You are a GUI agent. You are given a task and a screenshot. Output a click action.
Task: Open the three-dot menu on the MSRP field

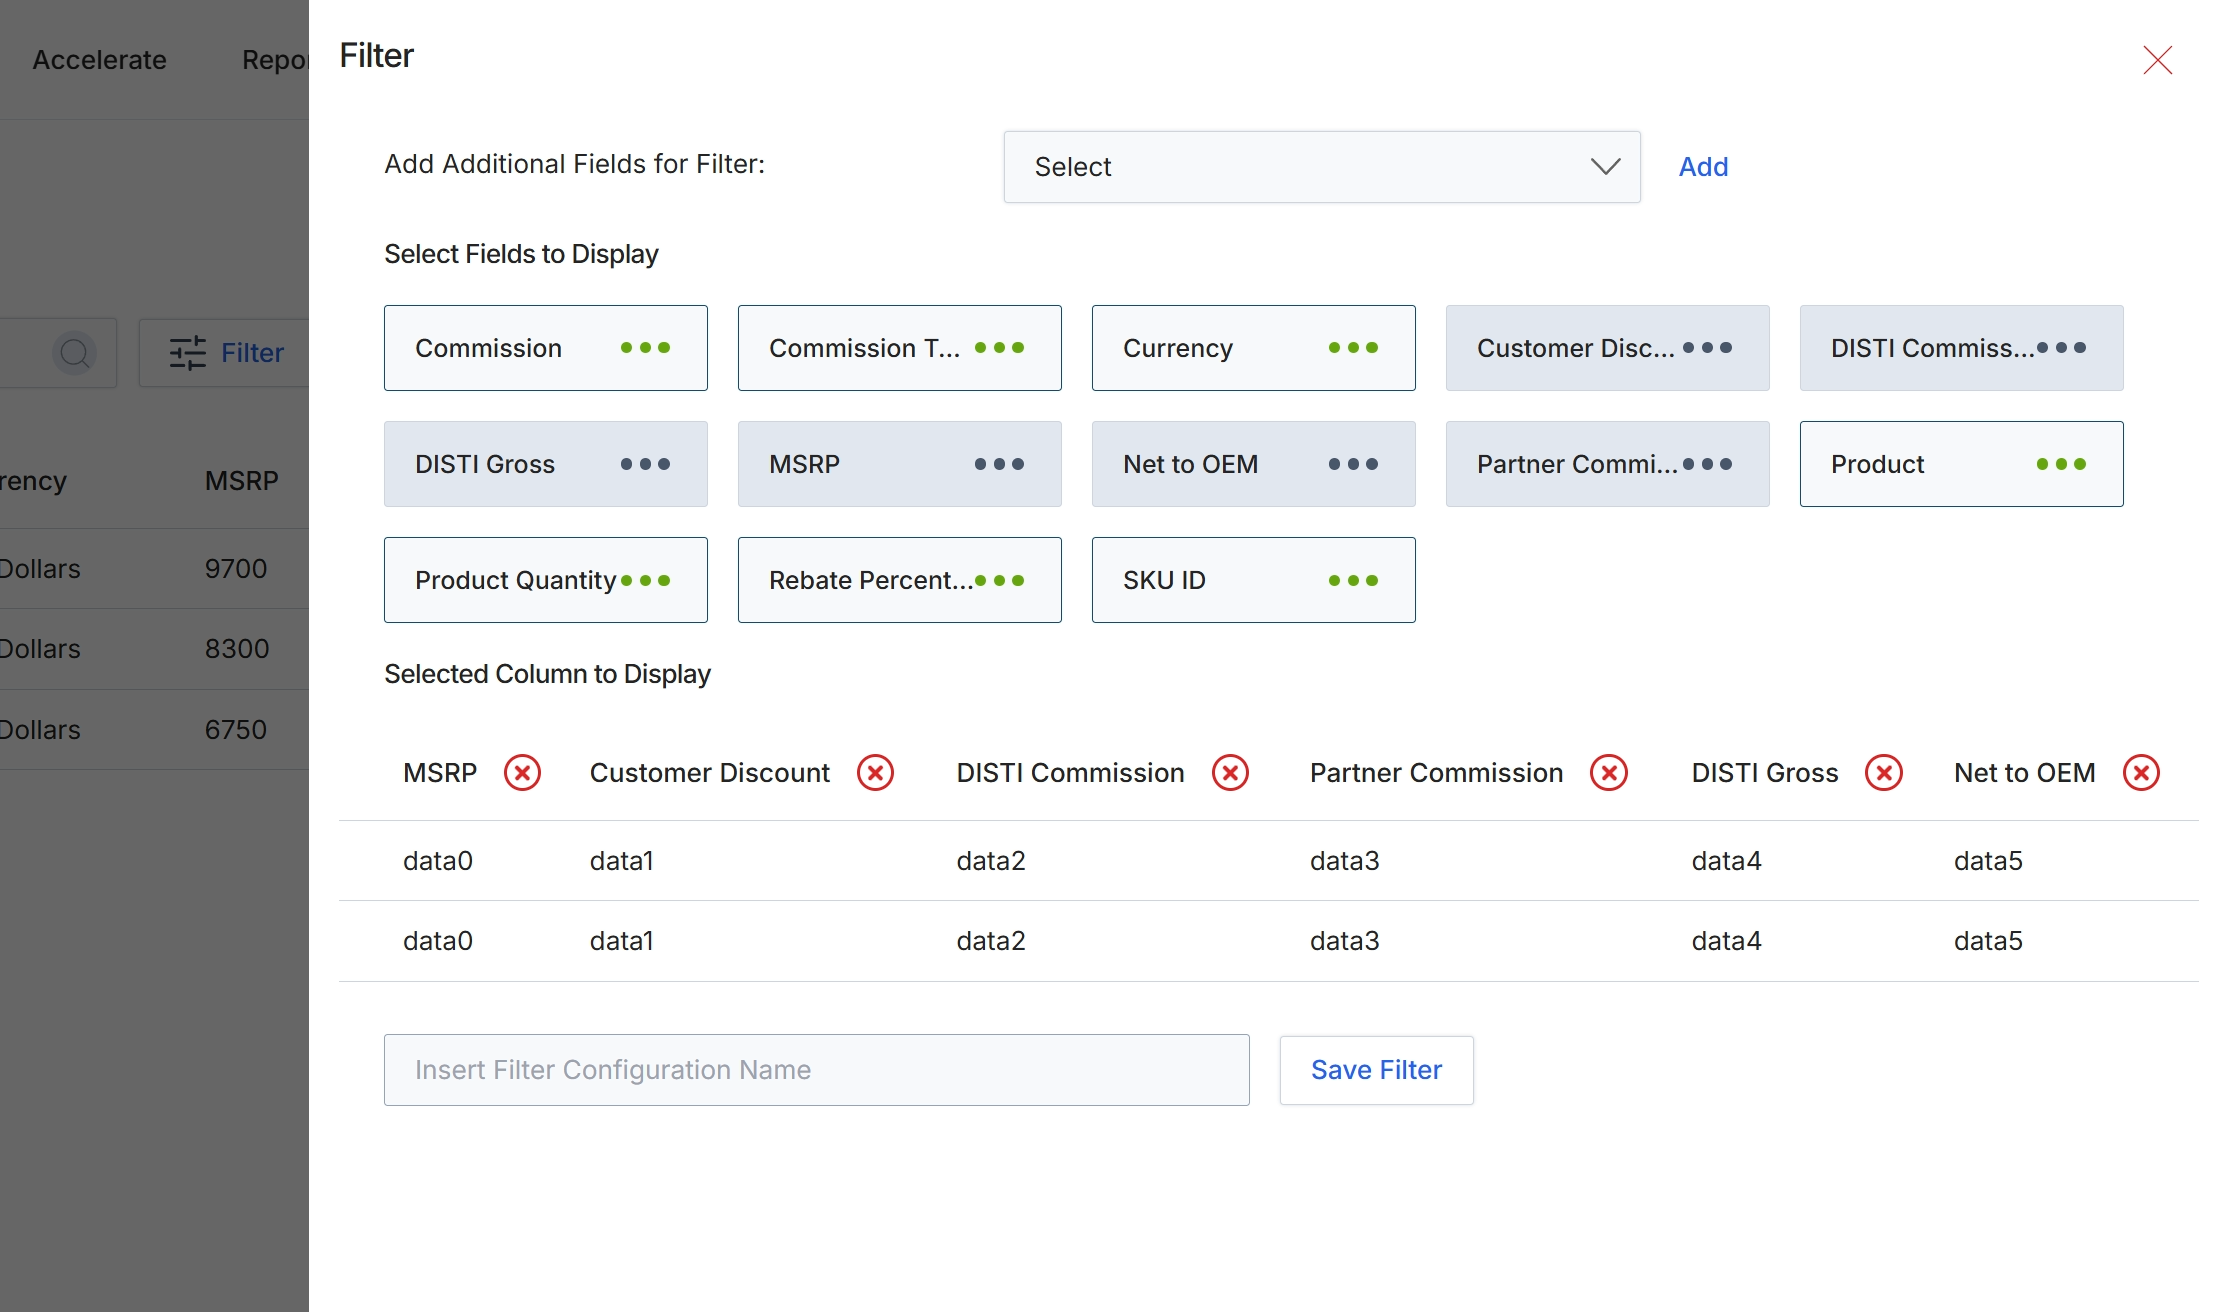(999, 464)
